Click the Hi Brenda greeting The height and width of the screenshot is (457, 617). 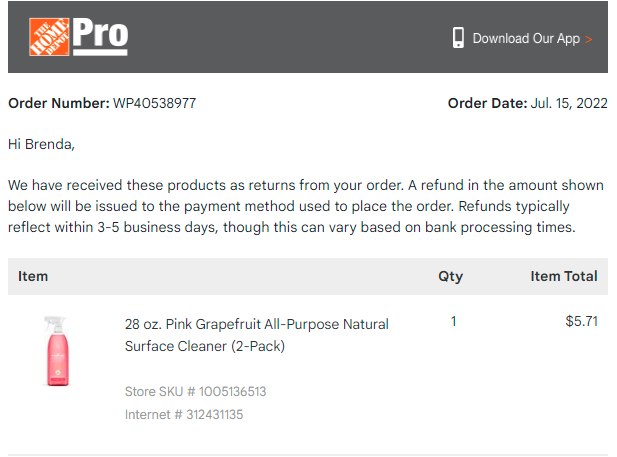coord(41,144)
